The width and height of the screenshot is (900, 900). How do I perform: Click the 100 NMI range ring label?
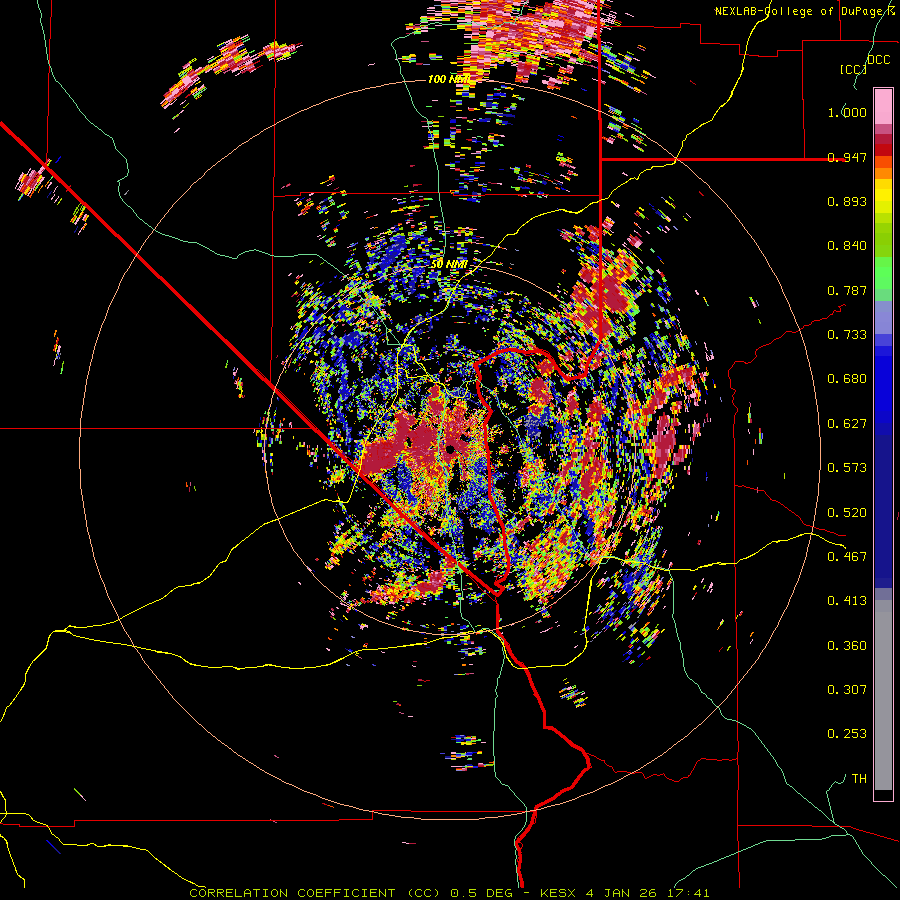pyautogui.click(x=449, y=79)
